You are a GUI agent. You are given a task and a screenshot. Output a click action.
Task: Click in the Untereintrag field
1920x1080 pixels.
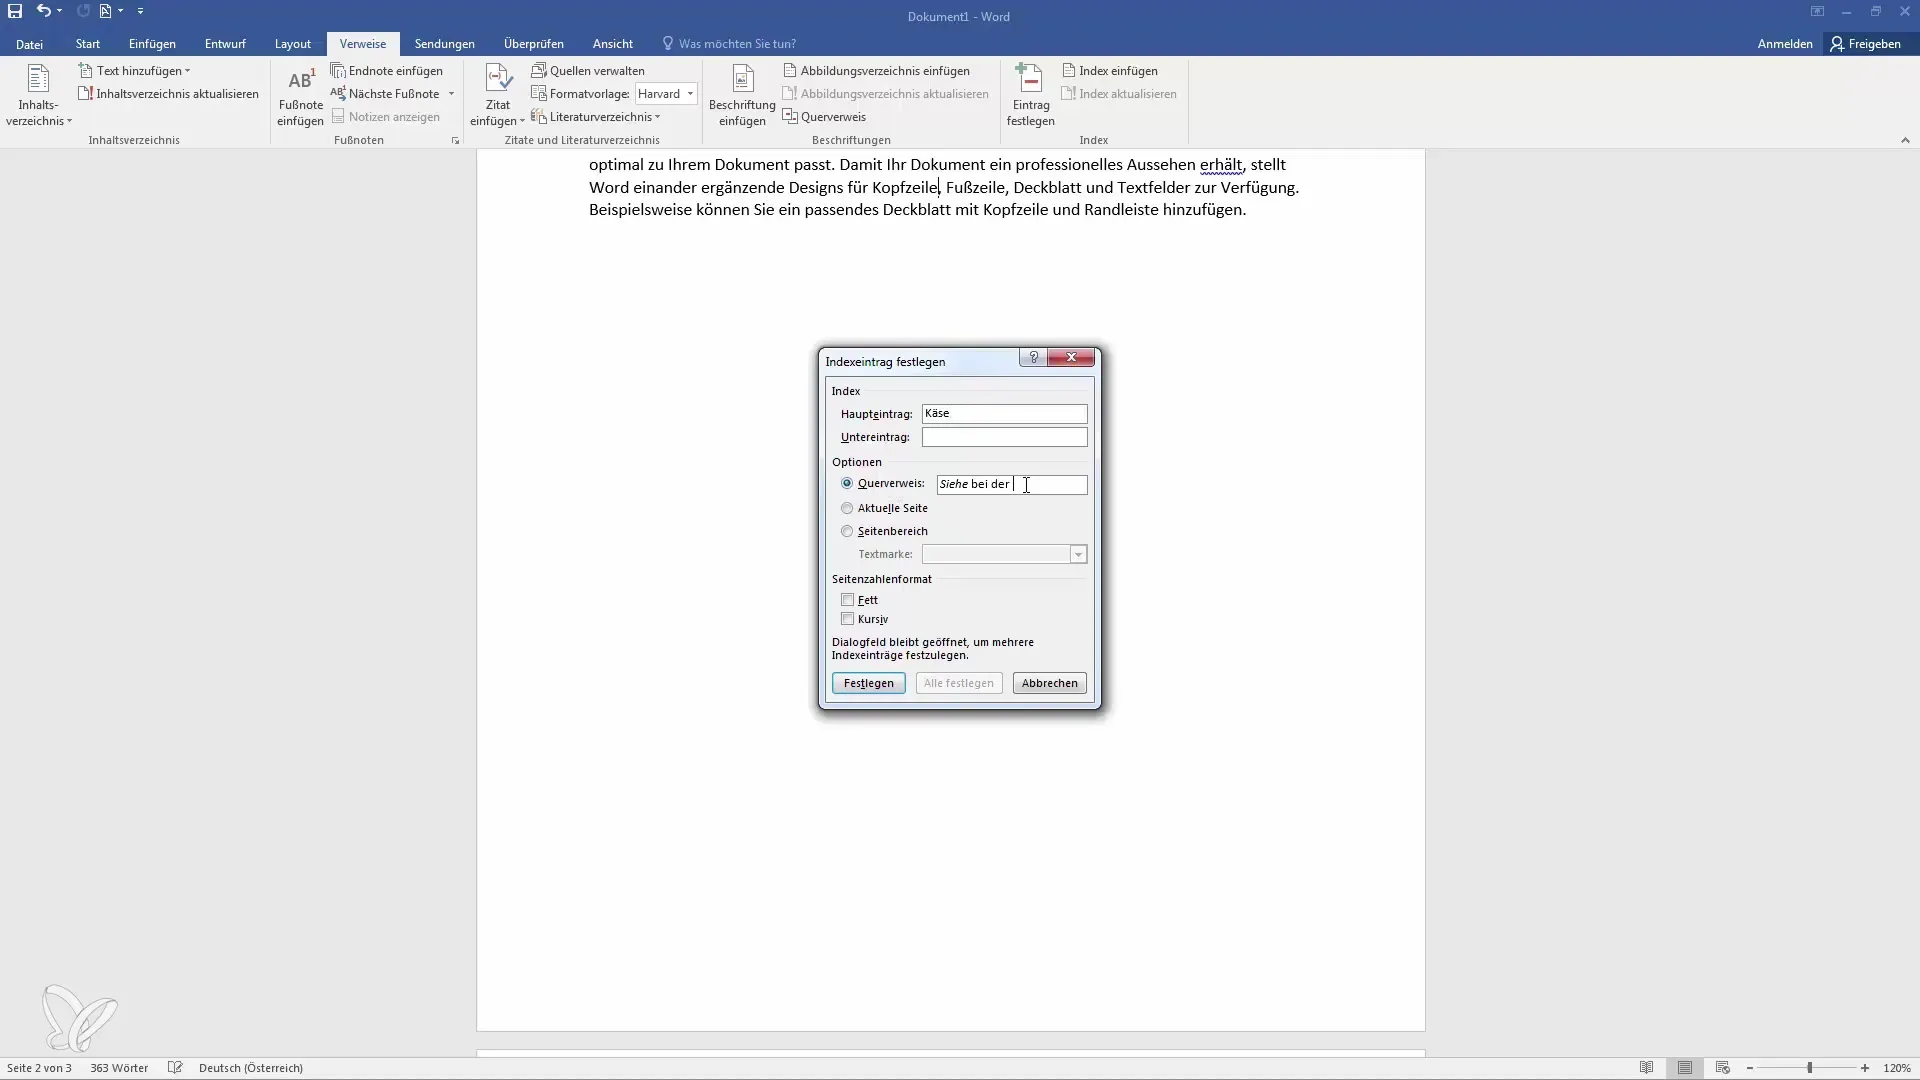(x=1004, y=437)
